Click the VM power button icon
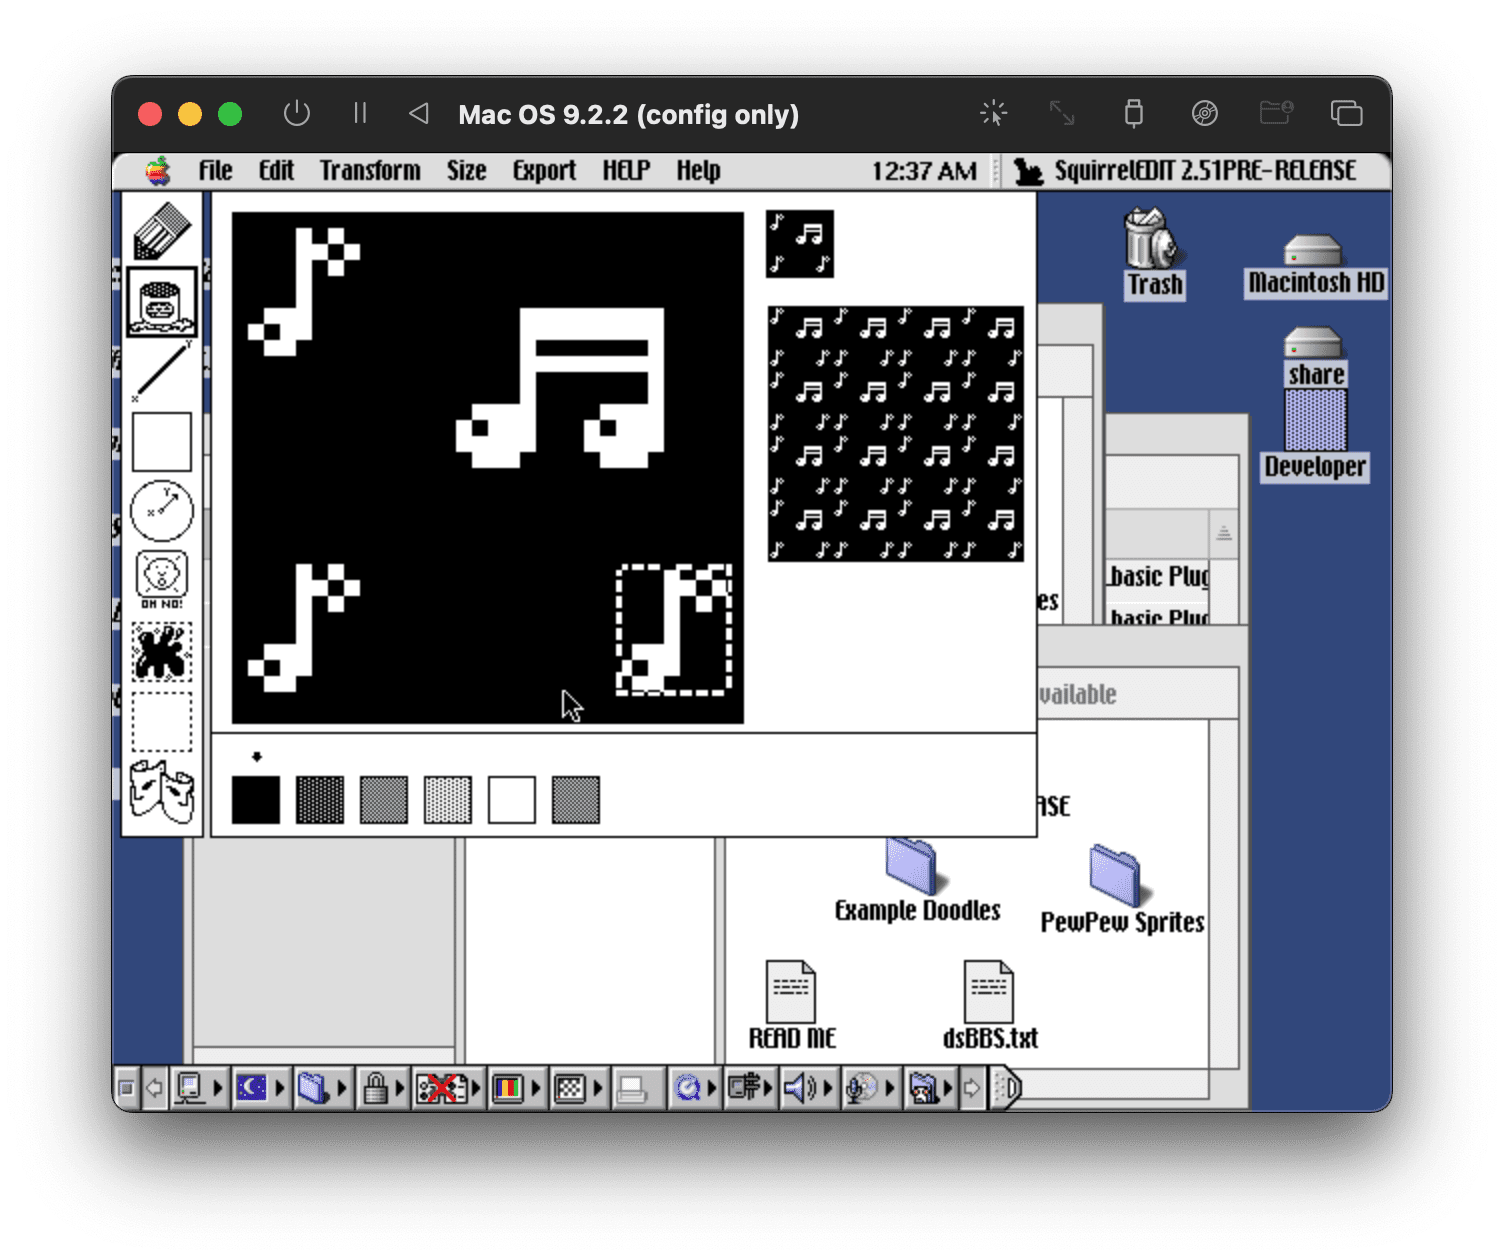 pos(297,113)
